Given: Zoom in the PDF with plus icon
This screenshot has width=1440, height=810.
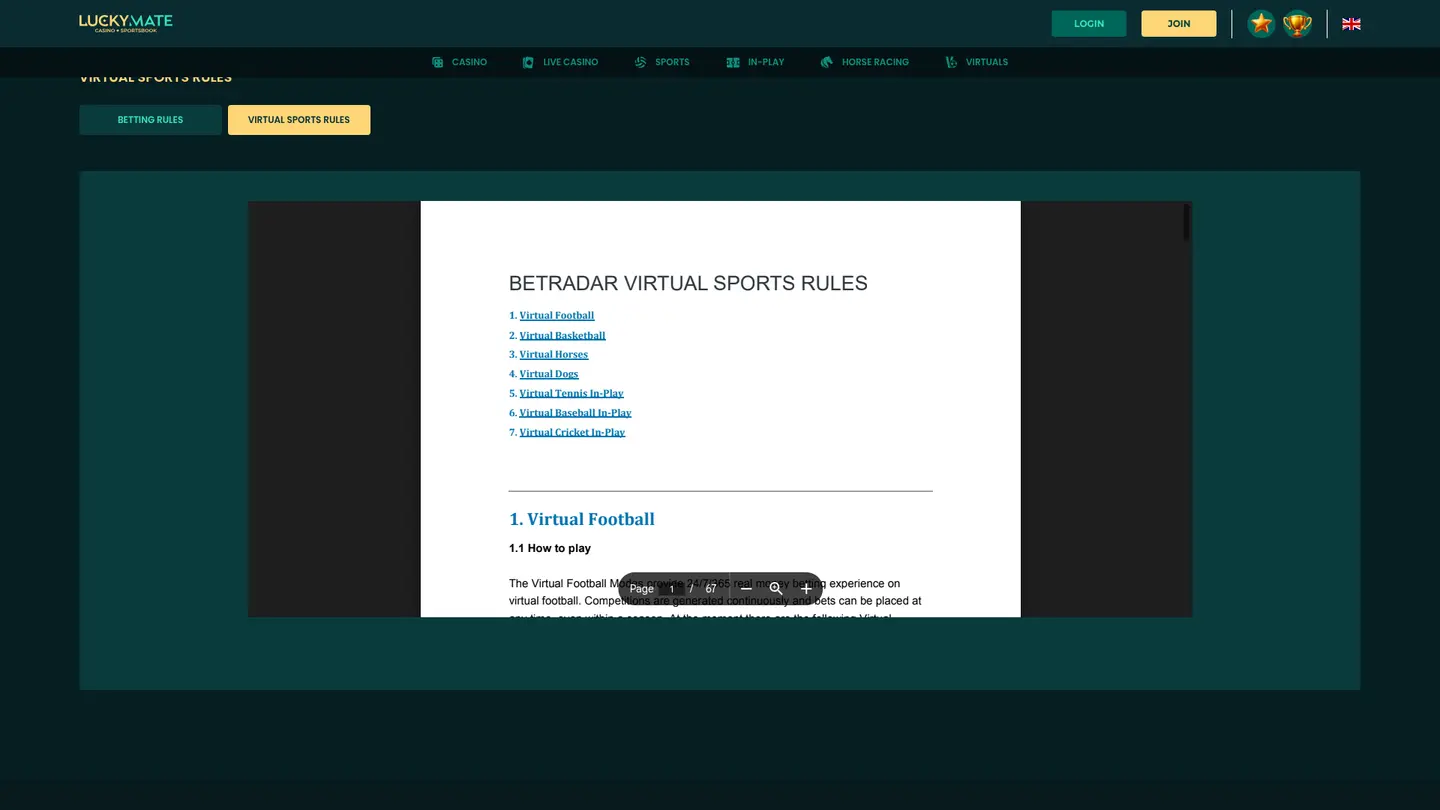Looking at the screenshot, I should click(806, 589).
